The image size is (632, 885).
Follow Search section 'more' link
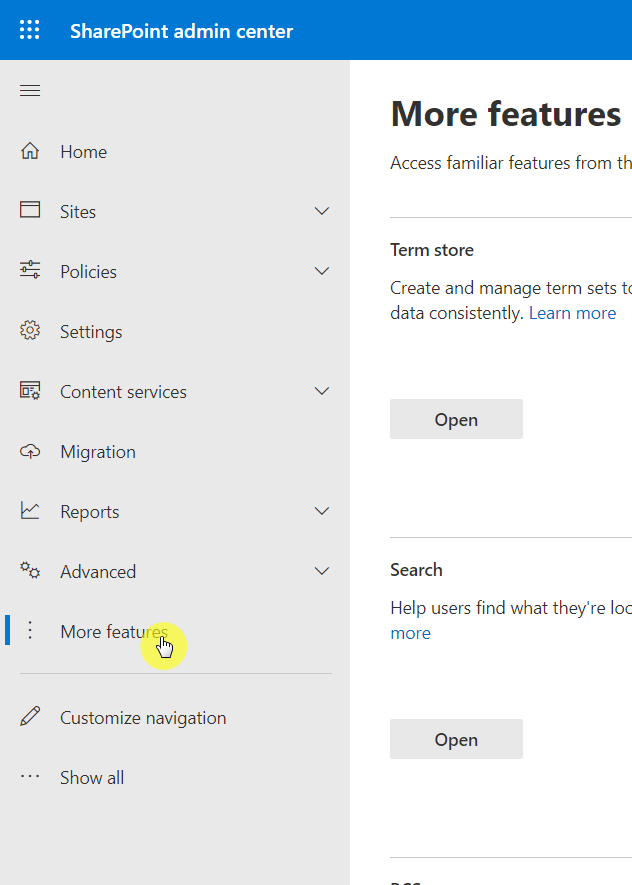410,633
